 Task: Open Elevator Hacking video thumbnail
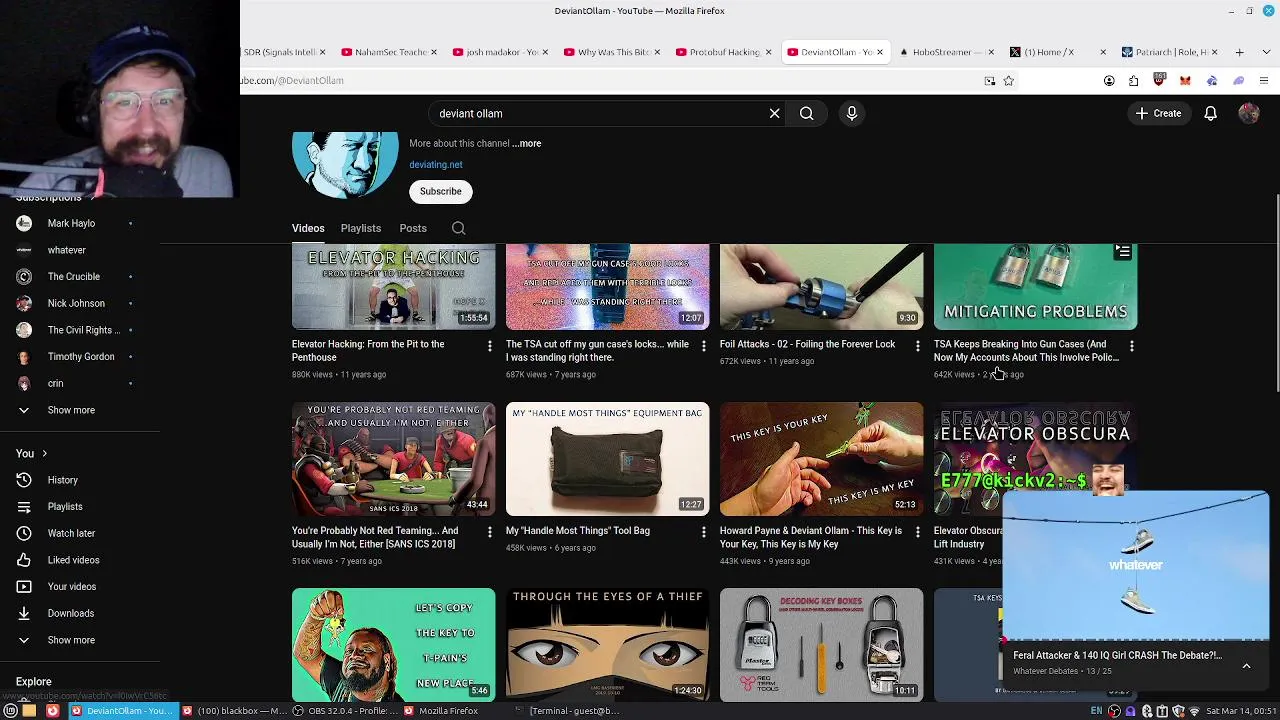pyautogui.click(x=393, y=286)
